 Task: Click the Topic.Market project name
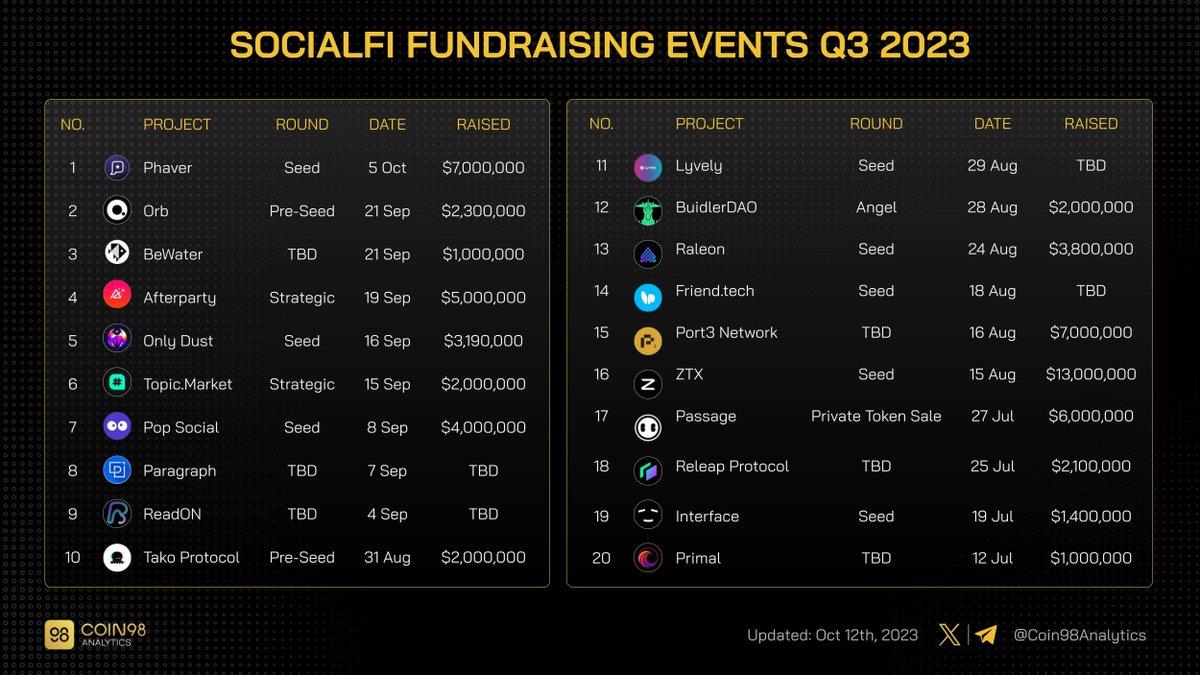188,384
